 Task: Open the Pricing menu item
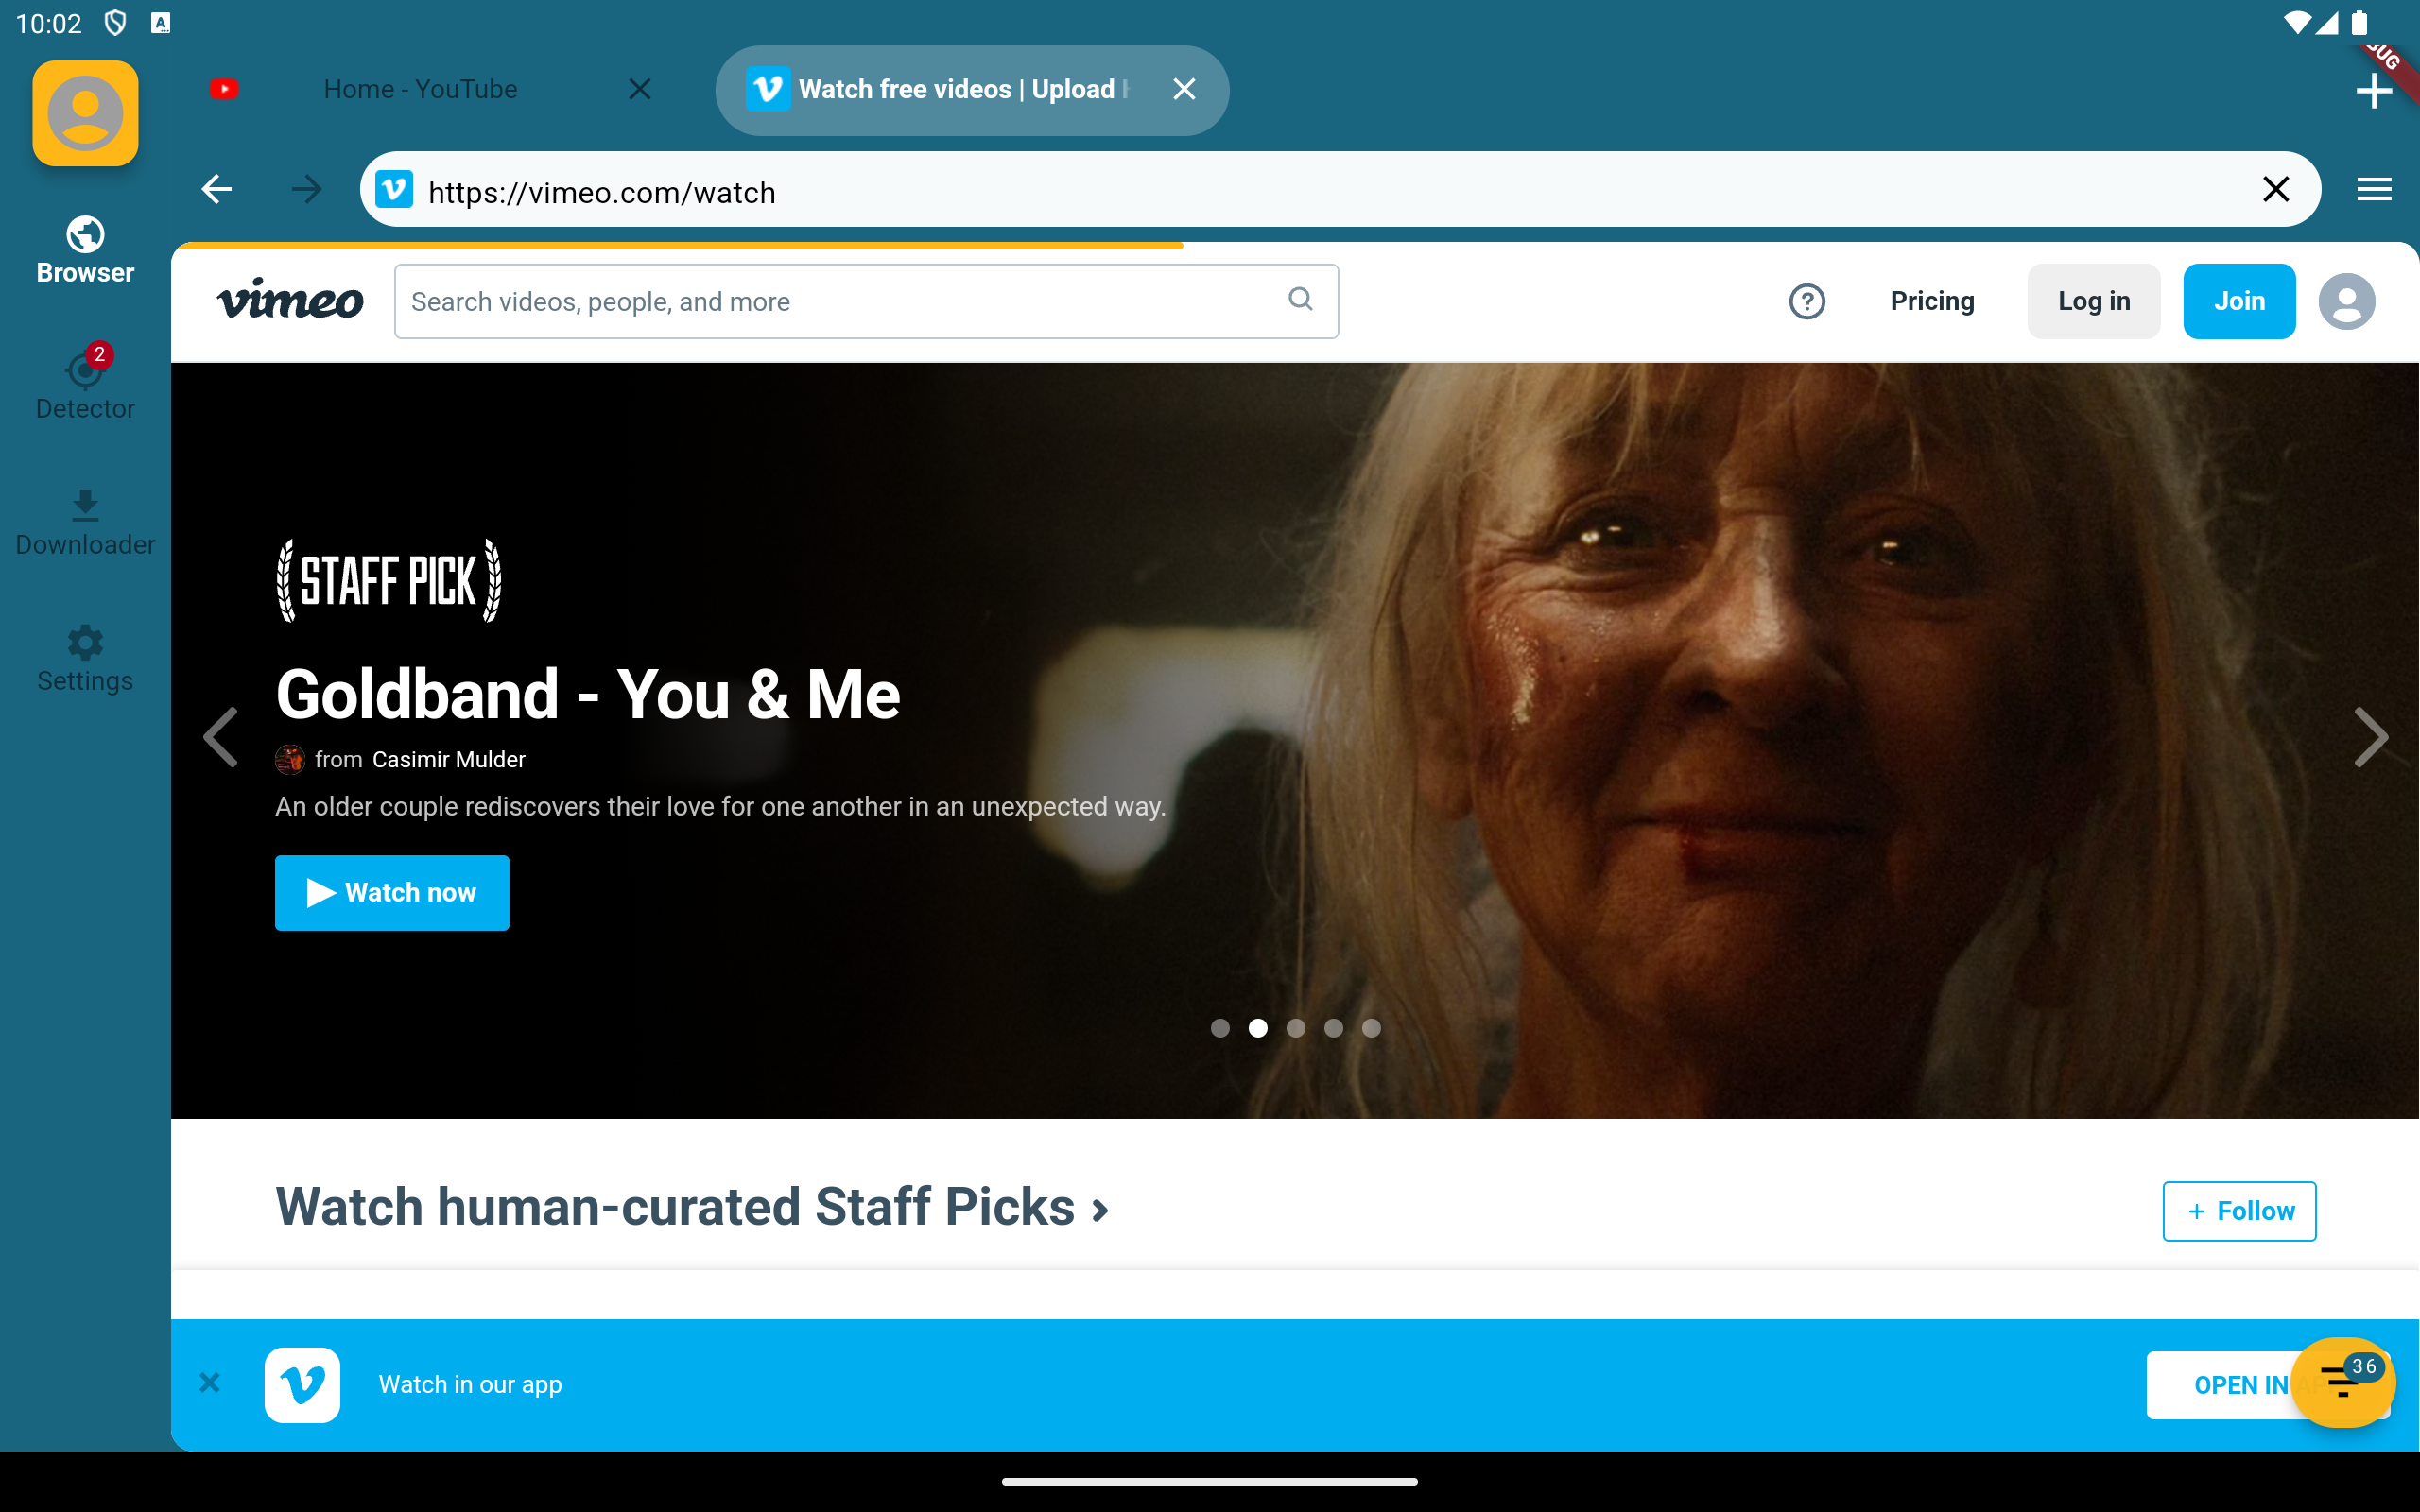pos(1931,301)
